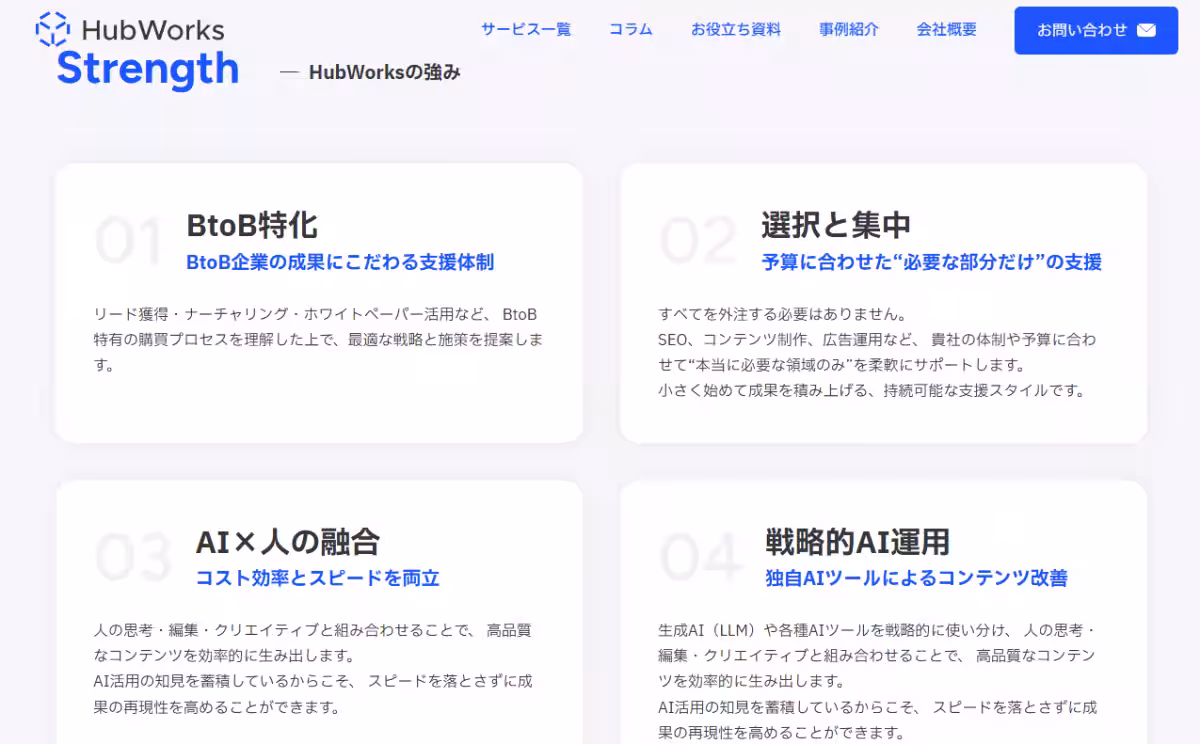
Task: Select the 選択と集中 card heading
Action: [x=838, y=225]
